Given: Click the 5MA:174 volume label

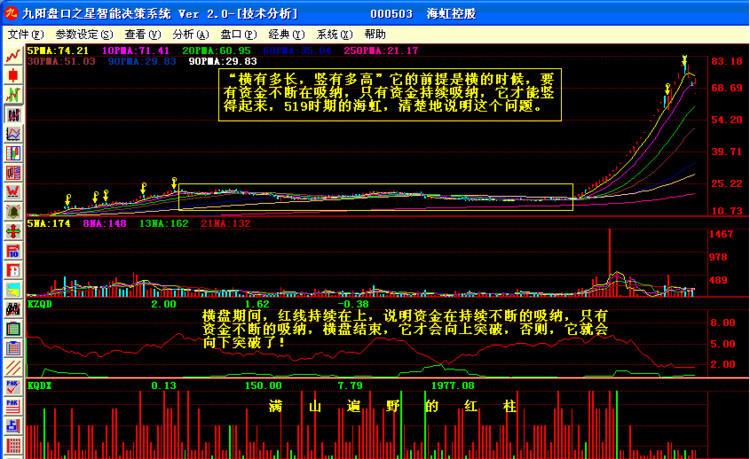Looking at the screenshot, I should click(49, 223).
